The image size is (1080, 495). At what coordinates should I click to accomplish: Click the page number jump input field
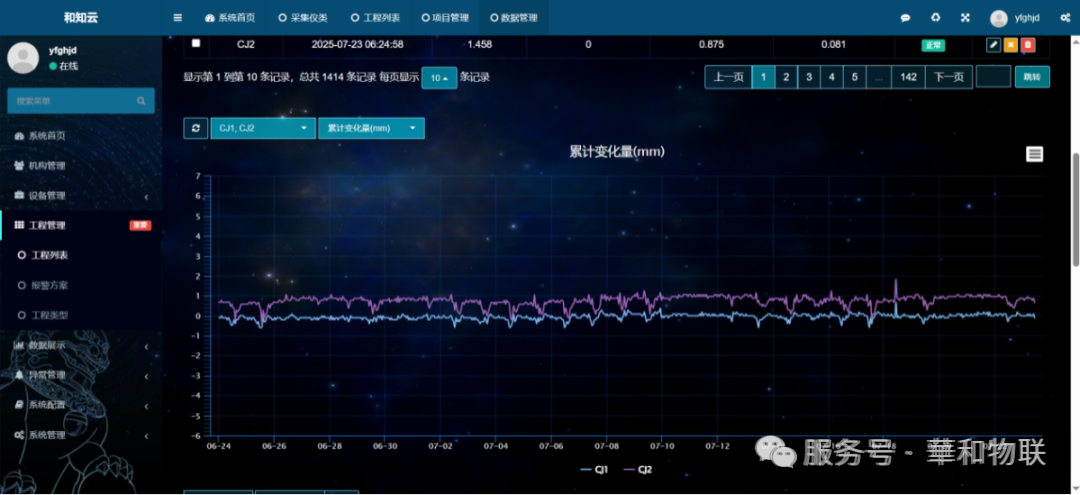pos(993,77)
